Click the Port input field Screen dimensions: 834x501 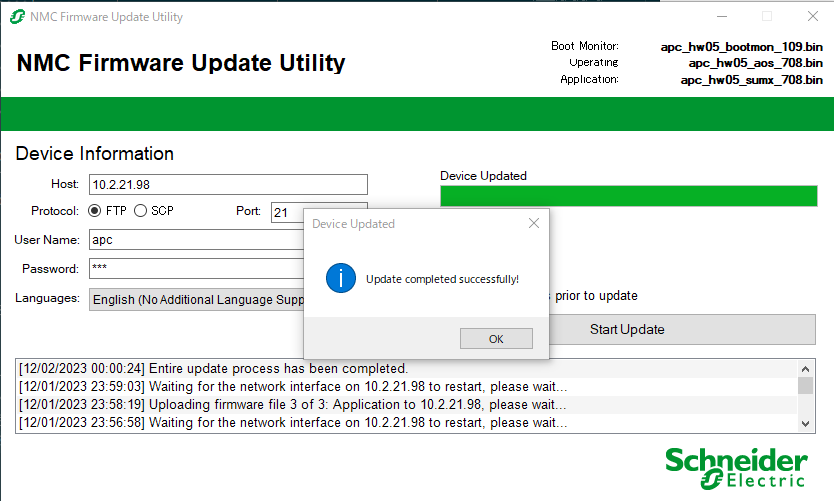coord(287,213)
